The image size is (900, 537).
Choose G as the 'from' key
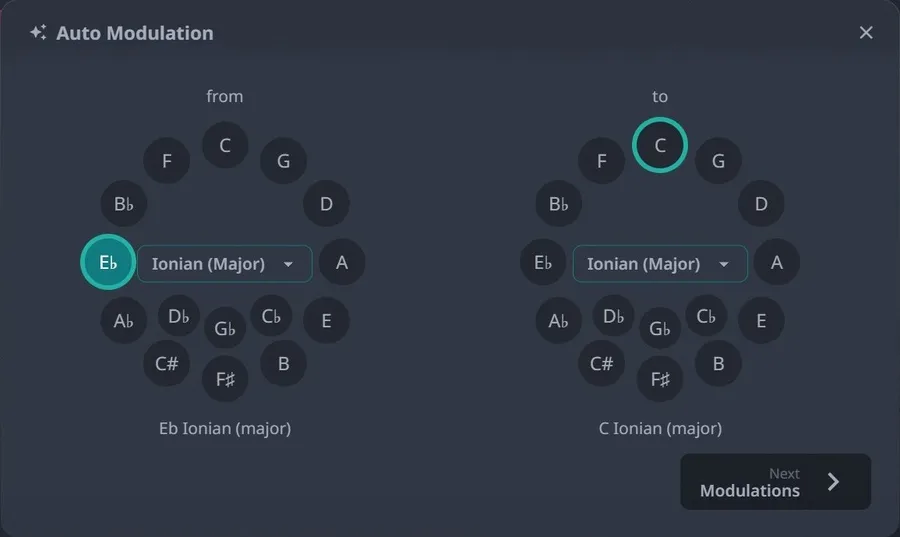(x=284, y=161)
